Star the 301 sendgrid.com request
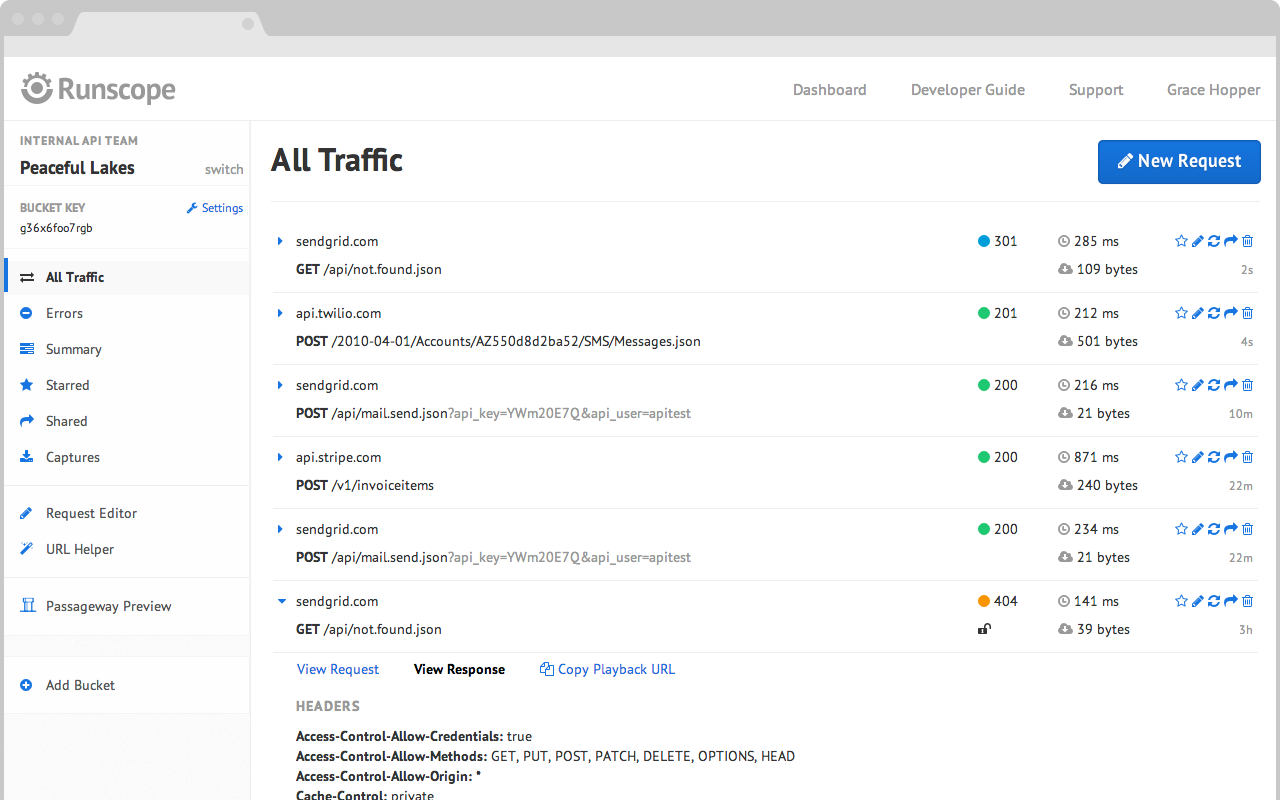 pyautogui.click(x=1181, y=241)
